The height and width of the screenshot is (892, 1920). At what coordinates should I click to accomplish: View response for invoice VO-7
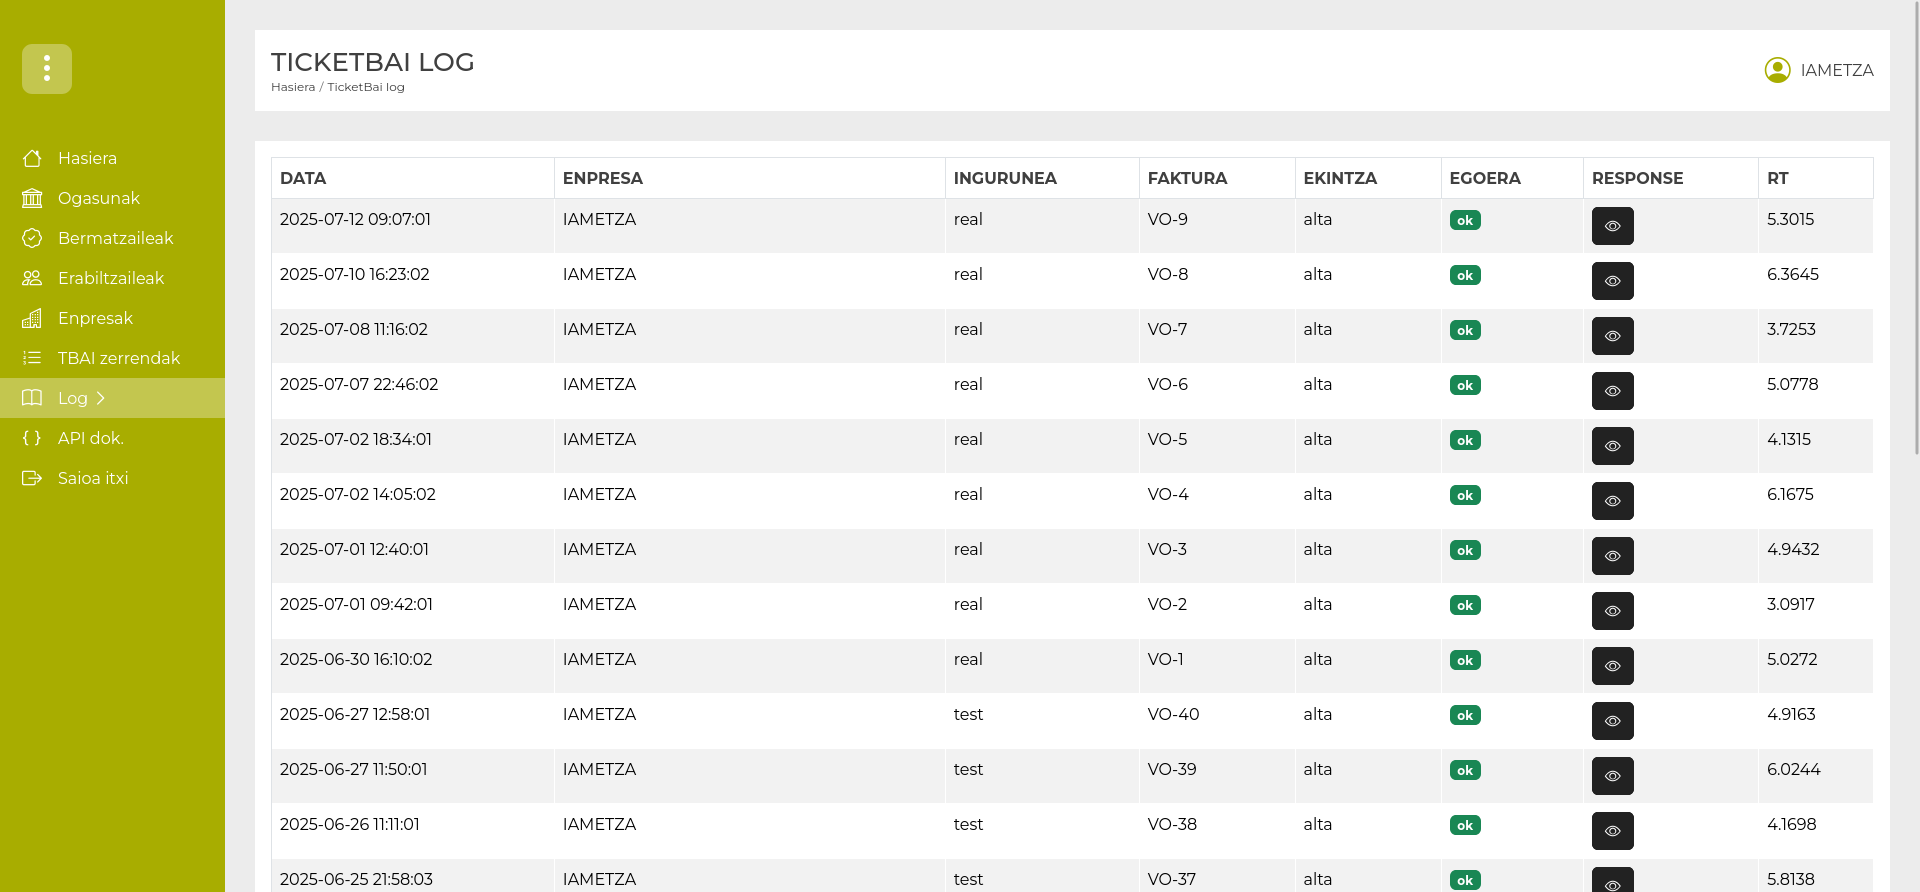(x=1612, y=336)
